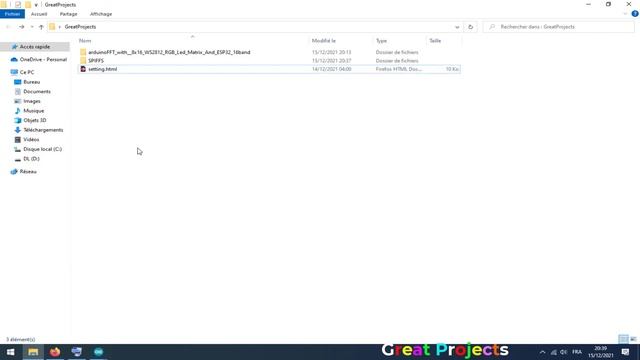Image resolution: width=640 pixels, height=360 pixels.
Task: Open Documents in the sidebar
Action: point(37,92)
